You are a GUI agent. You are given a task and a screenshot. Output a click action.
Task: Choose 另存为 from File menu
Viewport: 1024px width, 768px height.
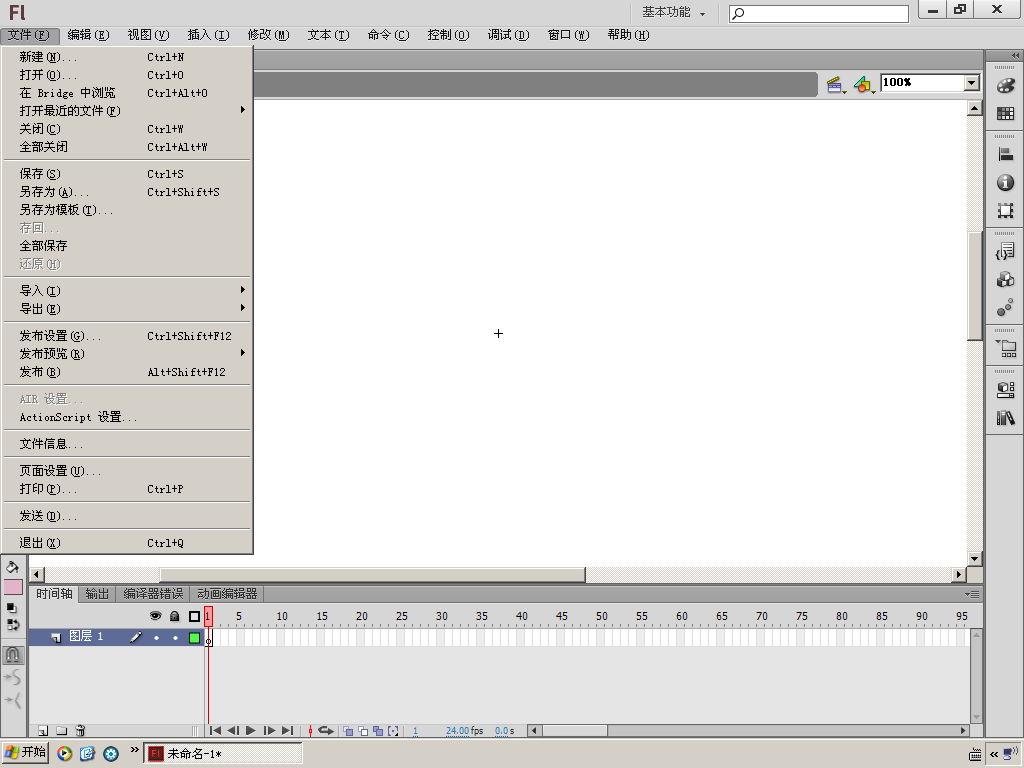coord(128,192)
